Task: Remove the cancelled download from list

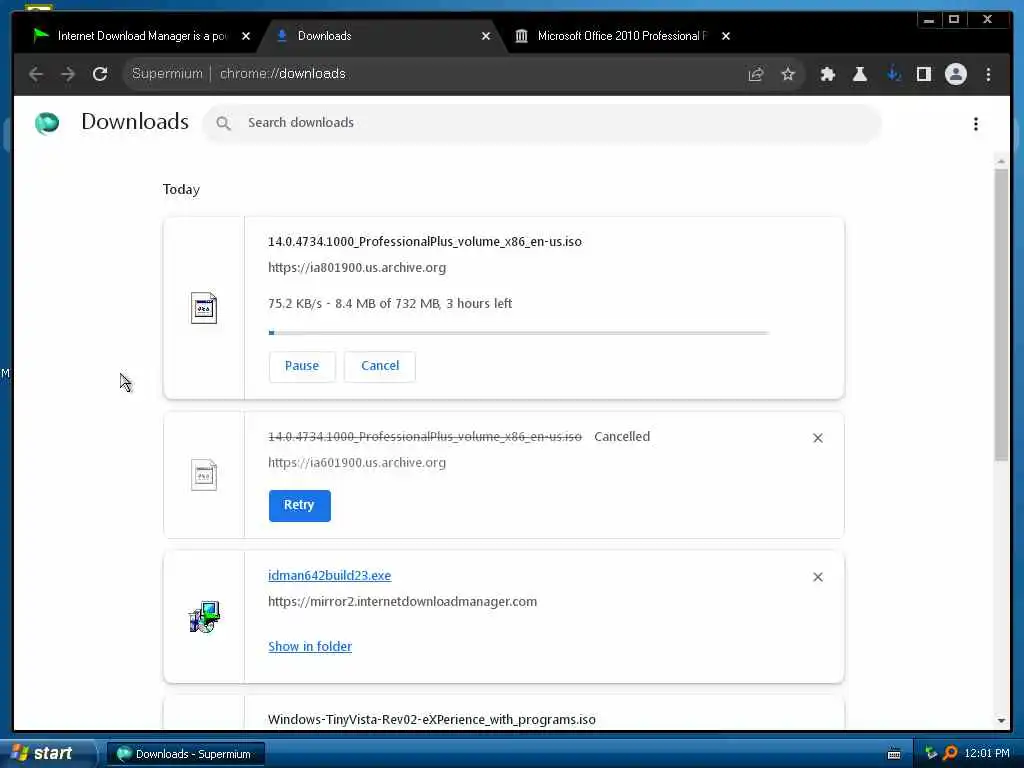Action: click(818, 438)
